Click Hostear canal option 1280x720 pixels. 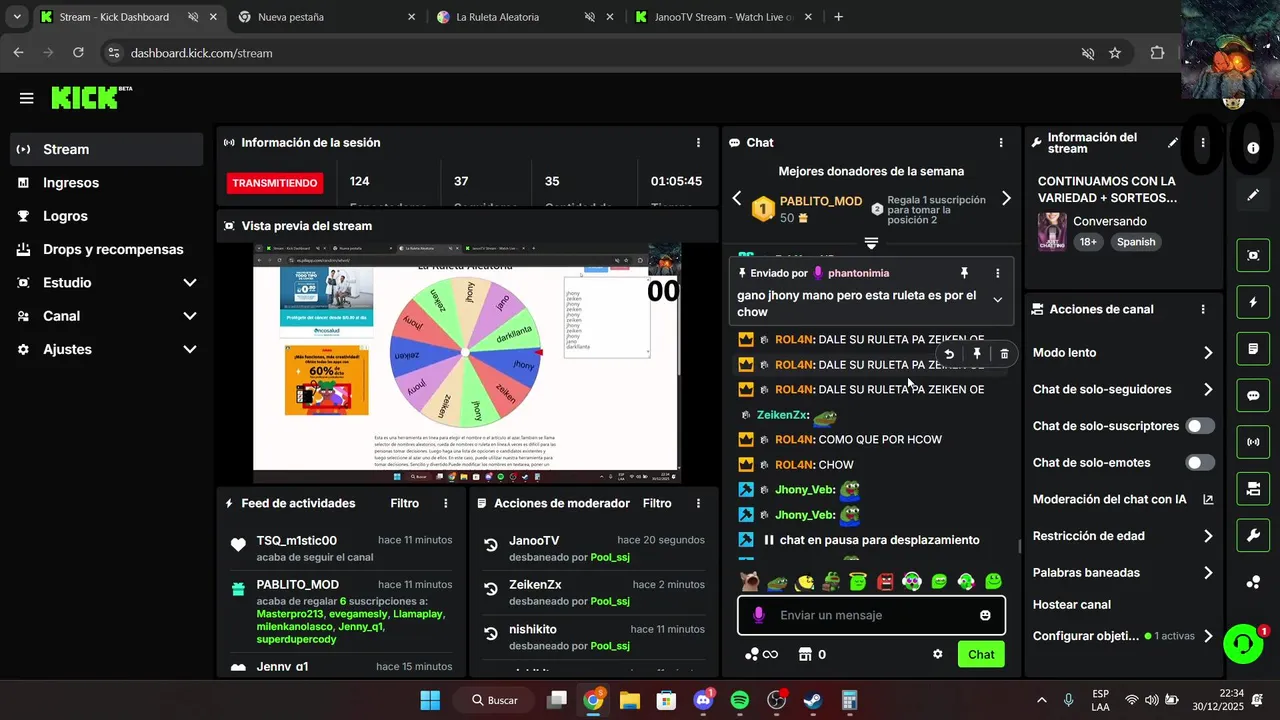pos(1072,604)
